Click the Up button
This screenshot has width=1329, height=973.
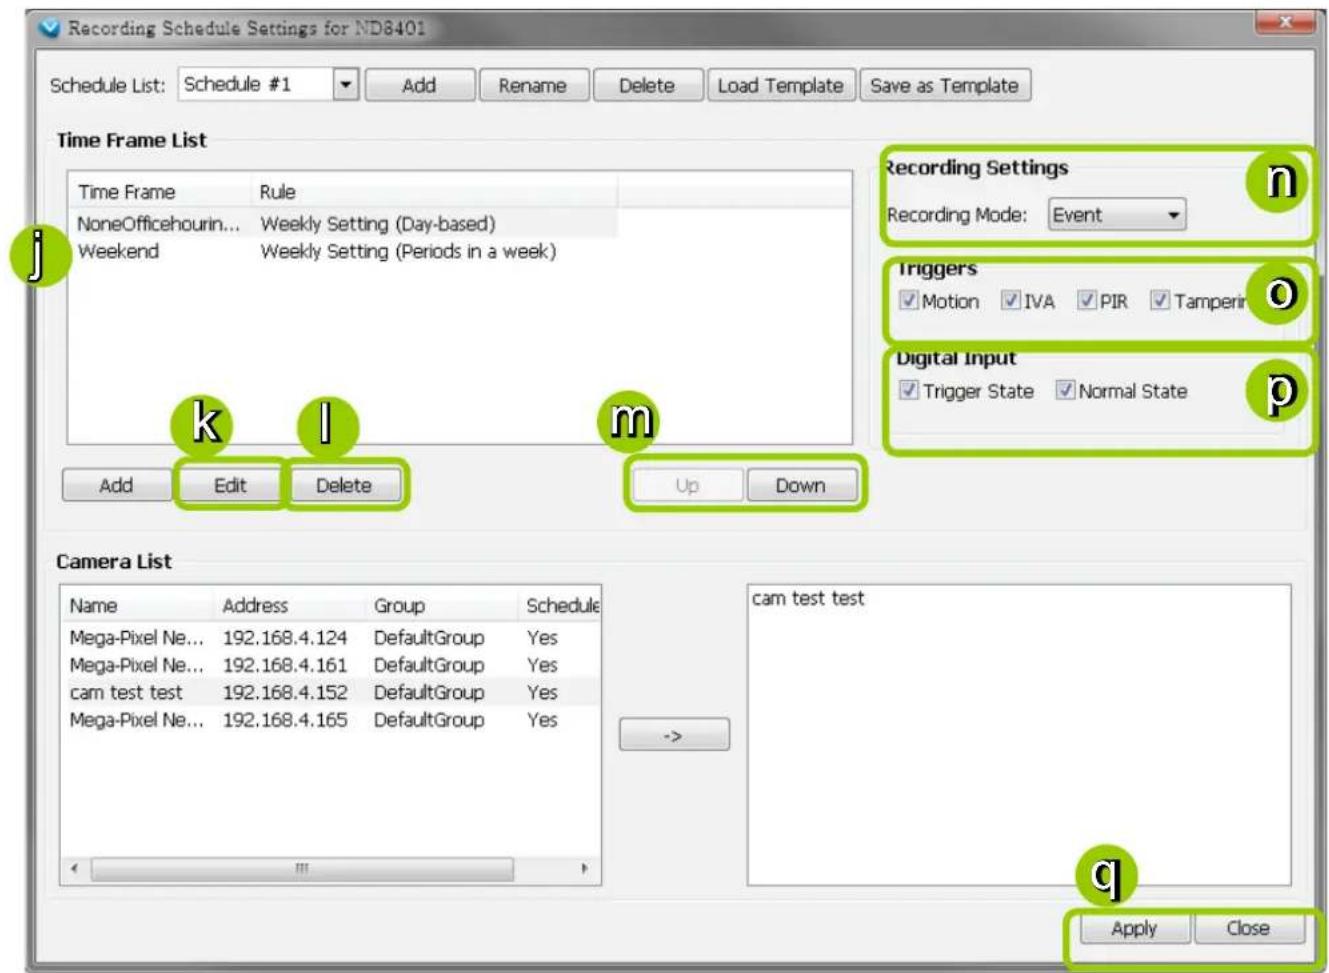click(x=687, y=485)
